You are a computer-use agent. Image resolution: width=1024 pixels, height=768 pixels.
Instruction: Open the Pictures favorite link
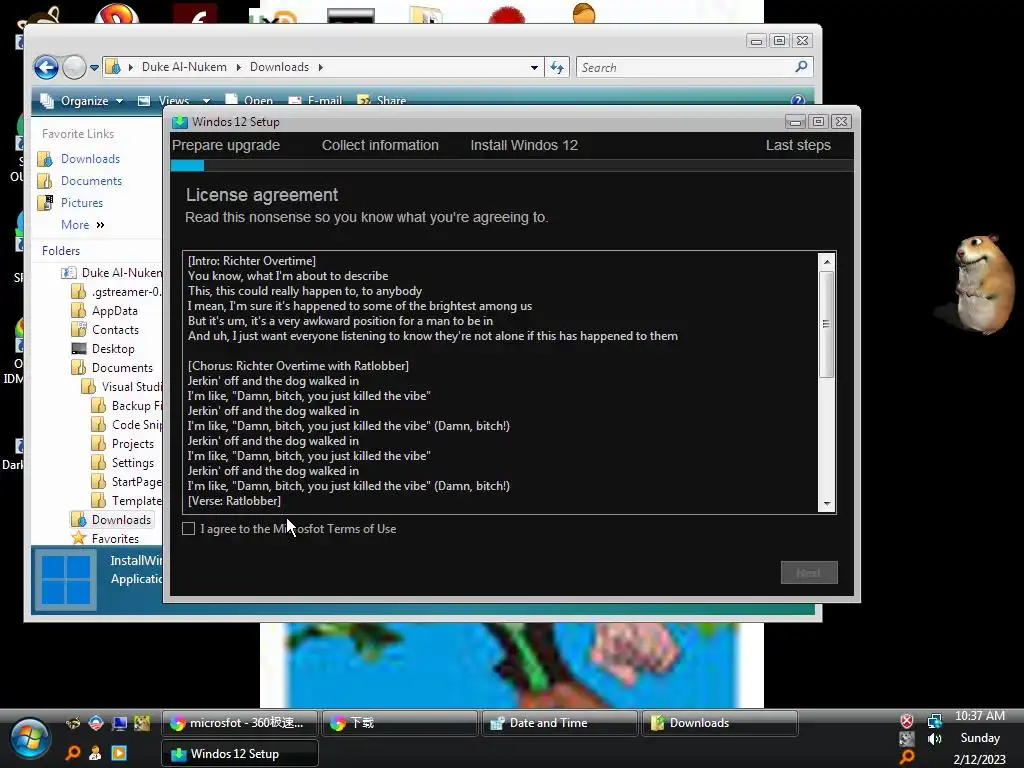[82, 202]
